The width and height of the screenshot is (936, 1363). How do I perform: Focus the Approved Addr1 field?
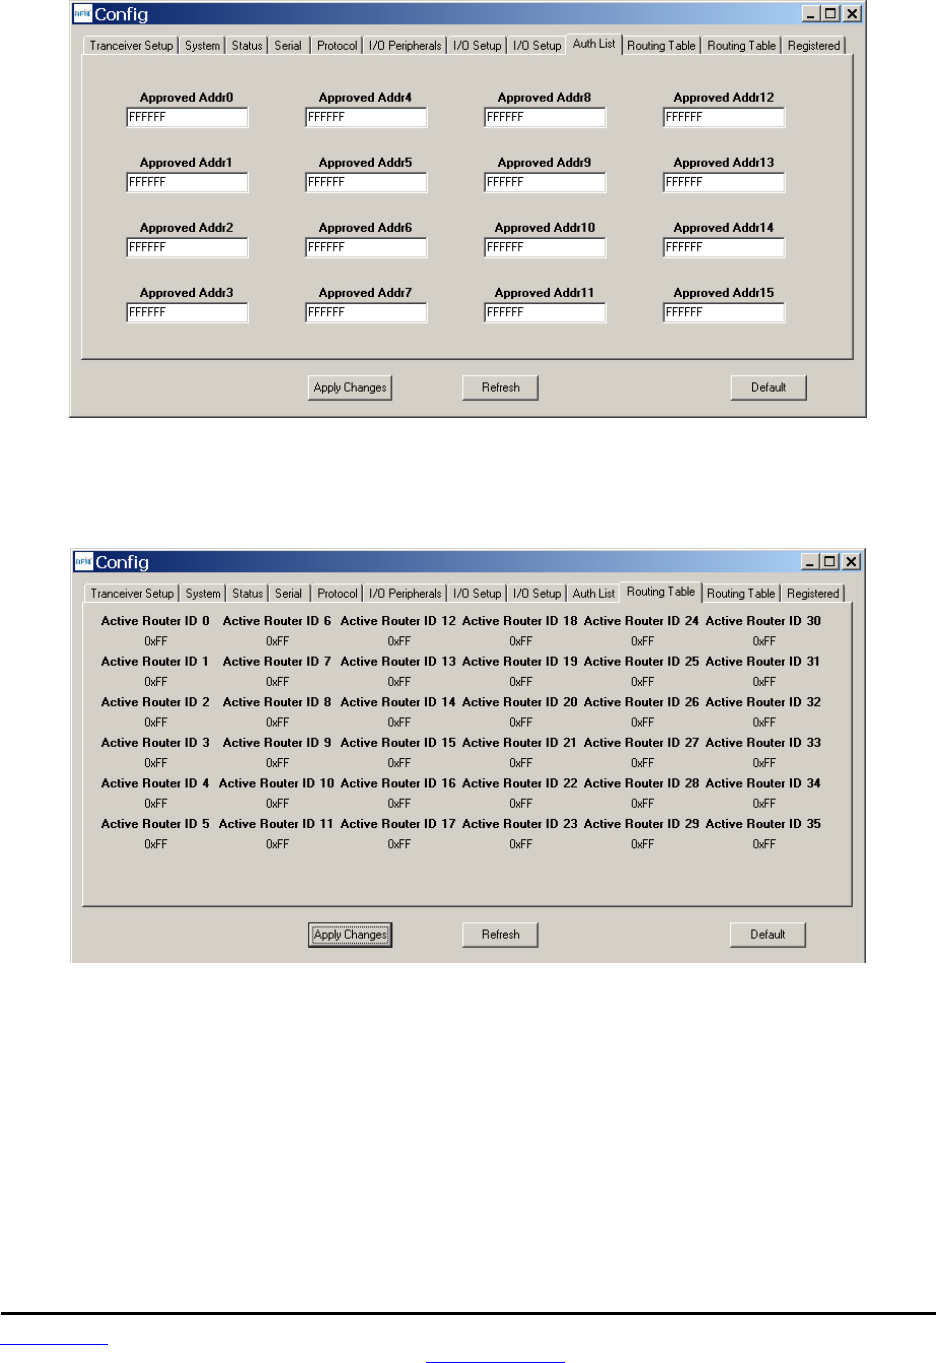point(187,183)
